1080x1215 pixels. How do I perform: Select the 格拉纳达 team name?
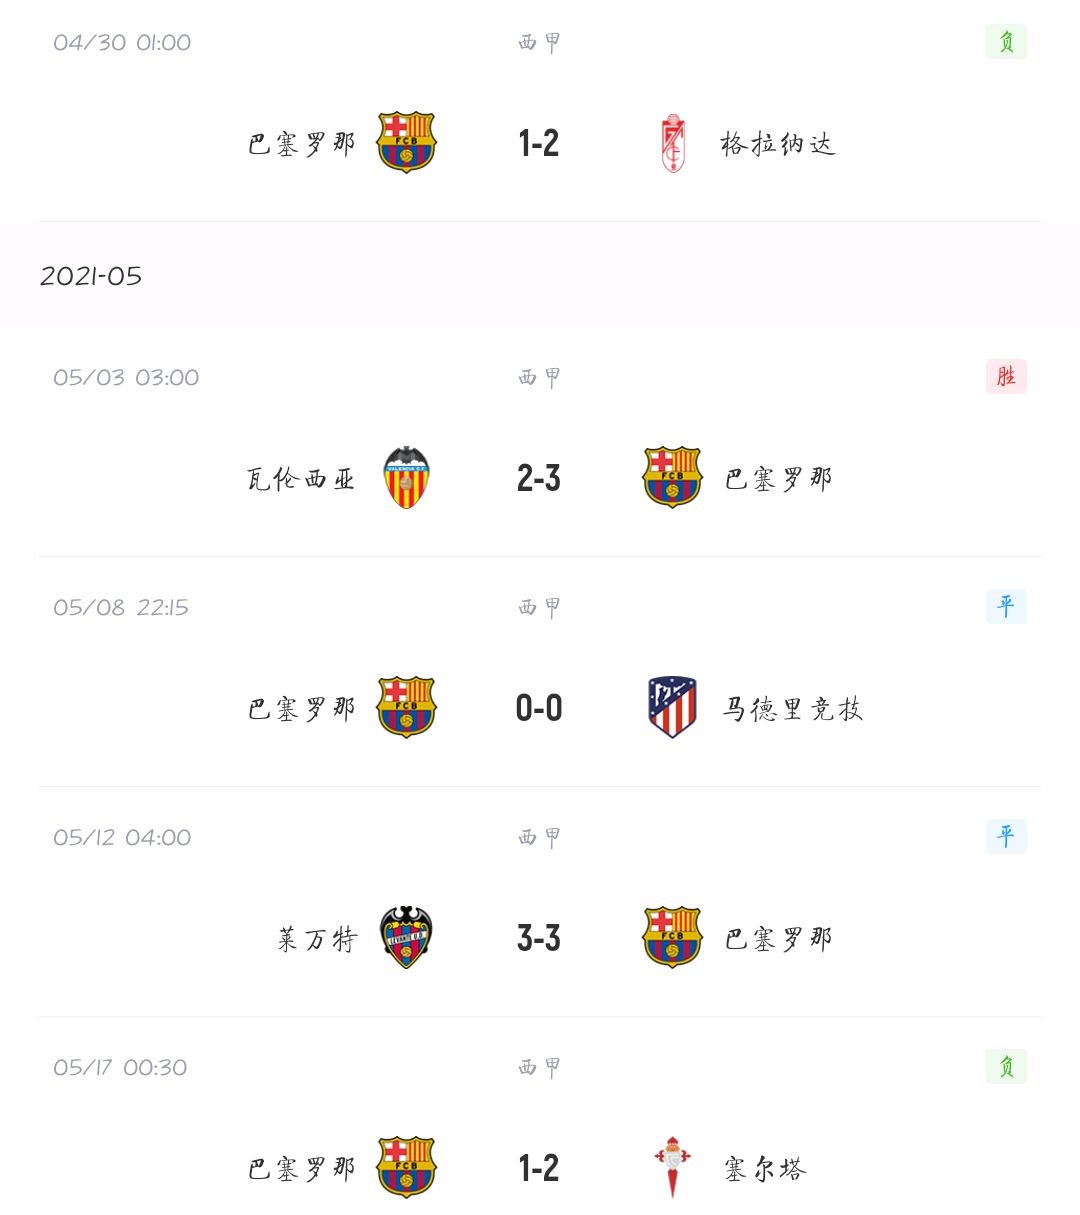pyautogui.click(x=777, y=144)
